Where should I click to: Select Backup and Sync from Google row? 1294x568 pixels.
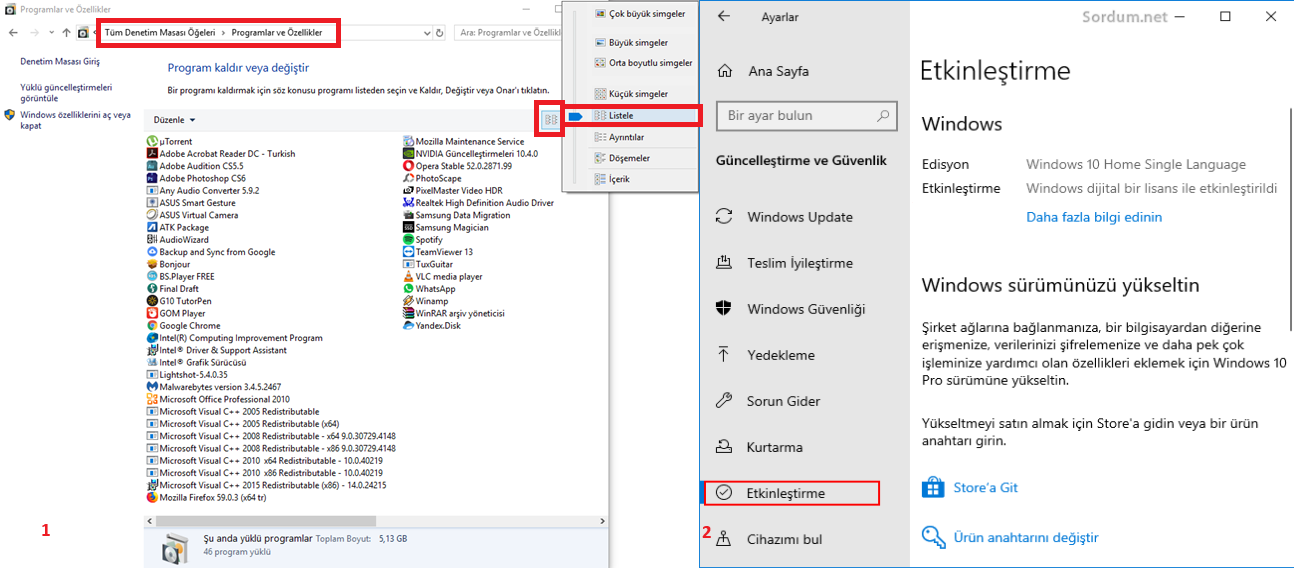tap(211, 252)
